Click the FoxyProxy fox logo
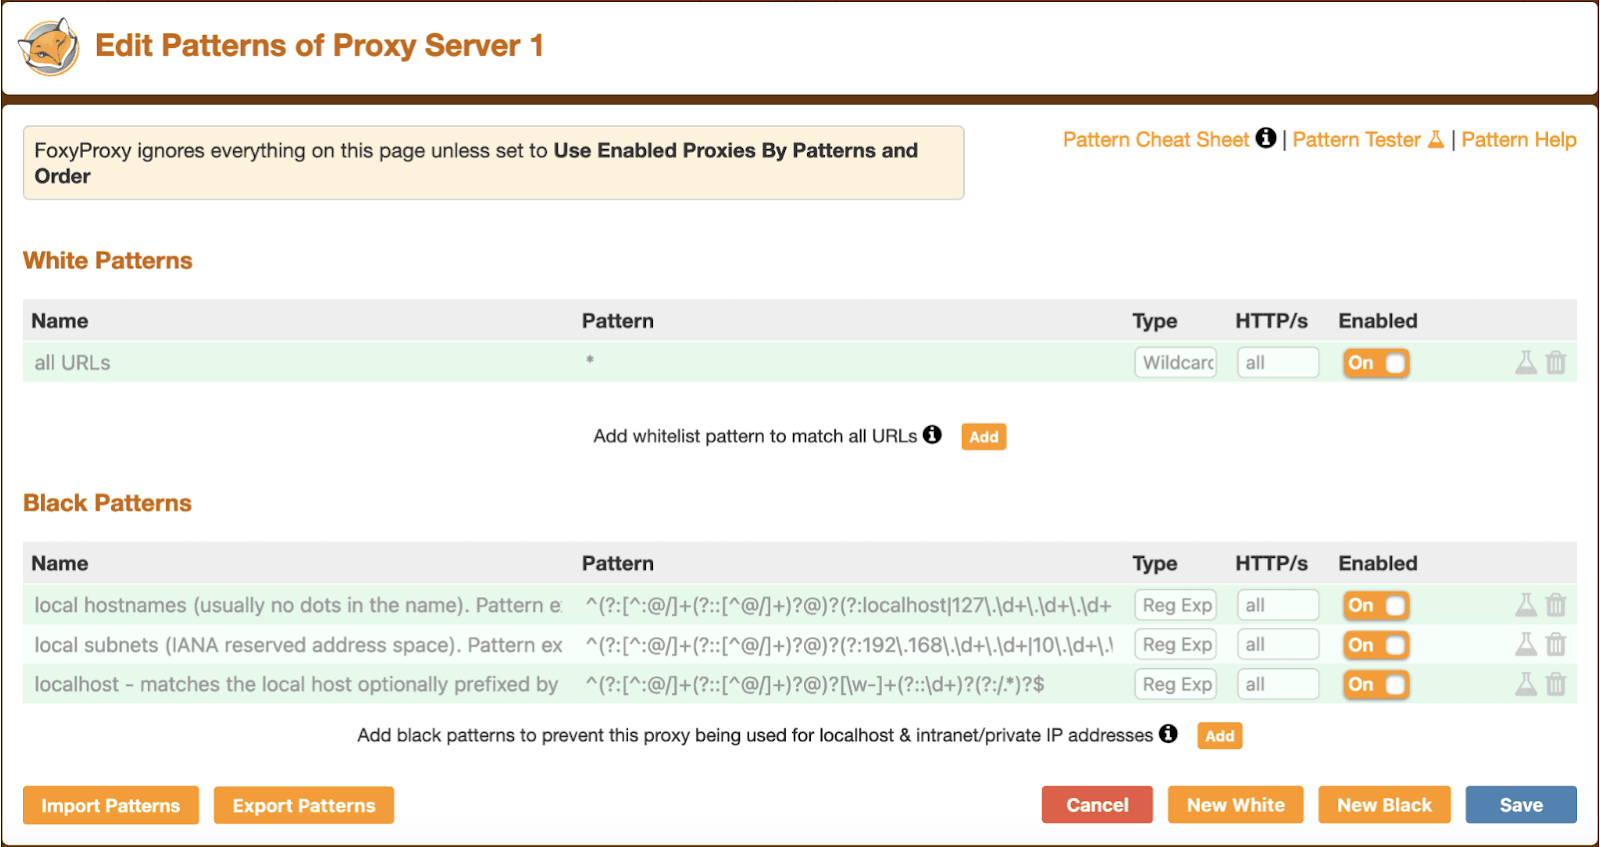 (48, 47)
